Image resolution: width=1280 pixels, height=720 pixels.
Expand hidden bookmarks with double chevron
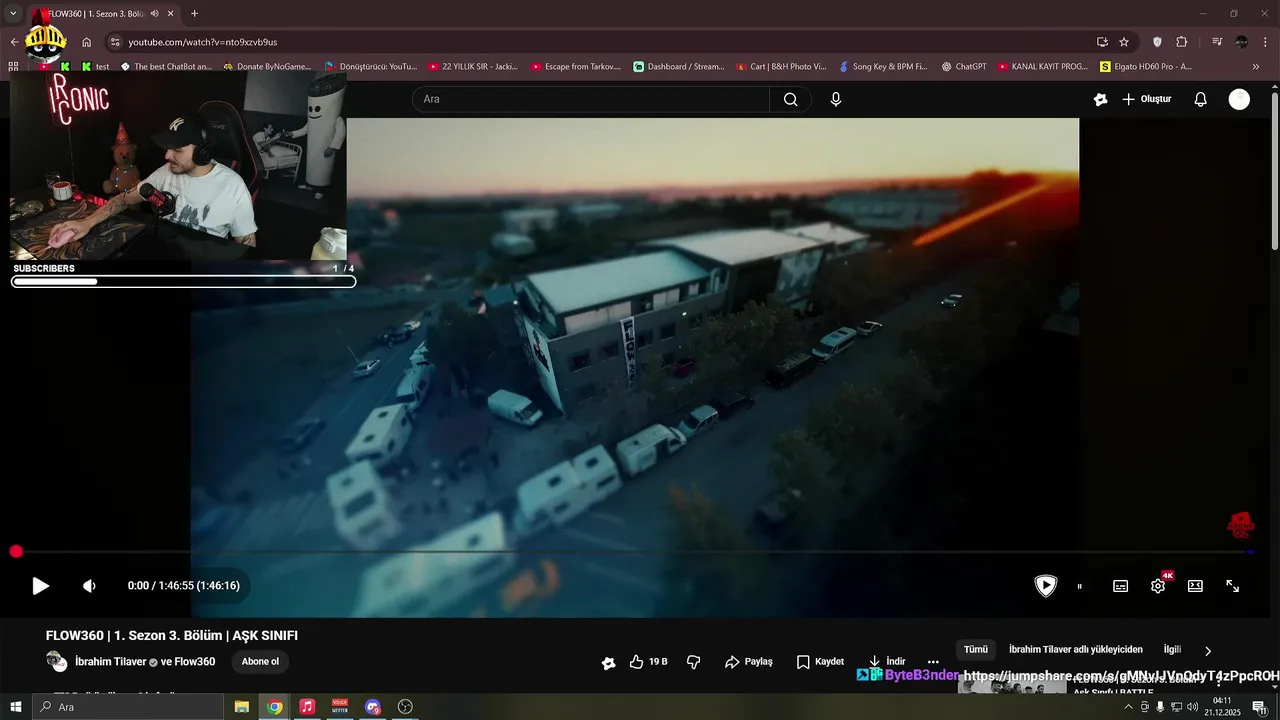click(1256, 67)
